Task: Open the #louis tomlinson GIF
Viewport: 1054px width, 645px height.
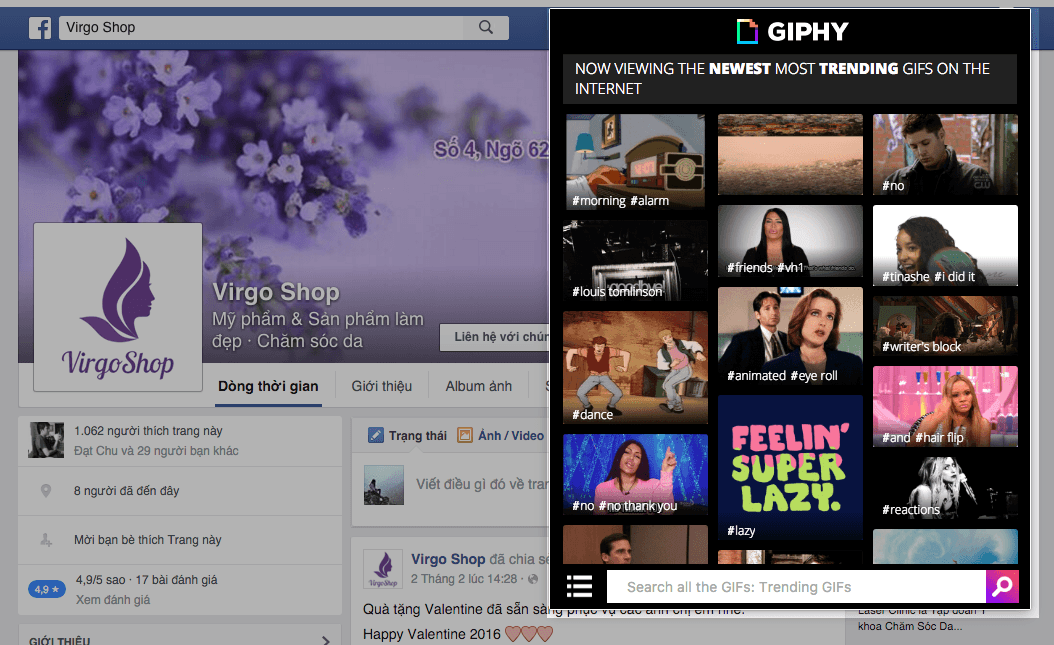Action: tap(635, 261)
